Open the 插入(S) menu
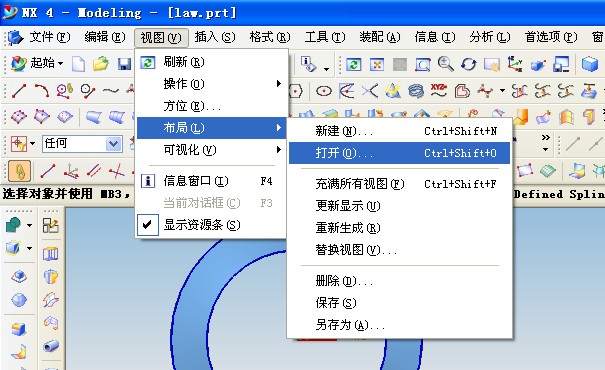The image size is (605, 370). point(215,37)
